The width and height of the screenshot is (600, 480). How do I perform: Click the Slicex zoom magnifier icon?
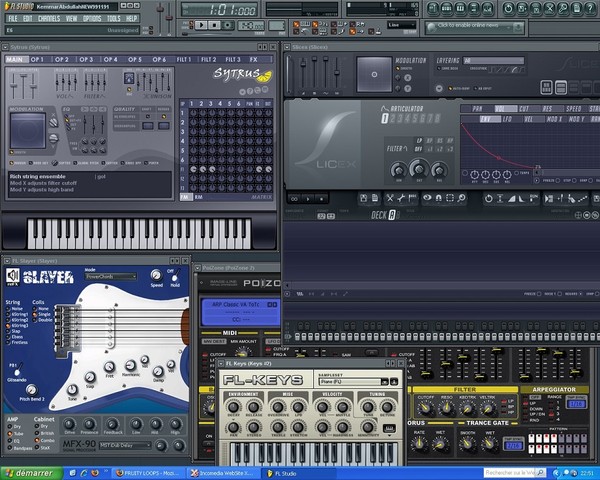pos(461,198)
